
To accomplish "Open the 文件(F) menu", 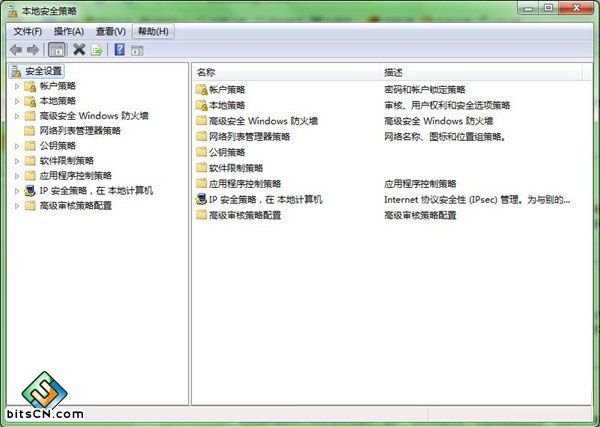I will 28,31.
